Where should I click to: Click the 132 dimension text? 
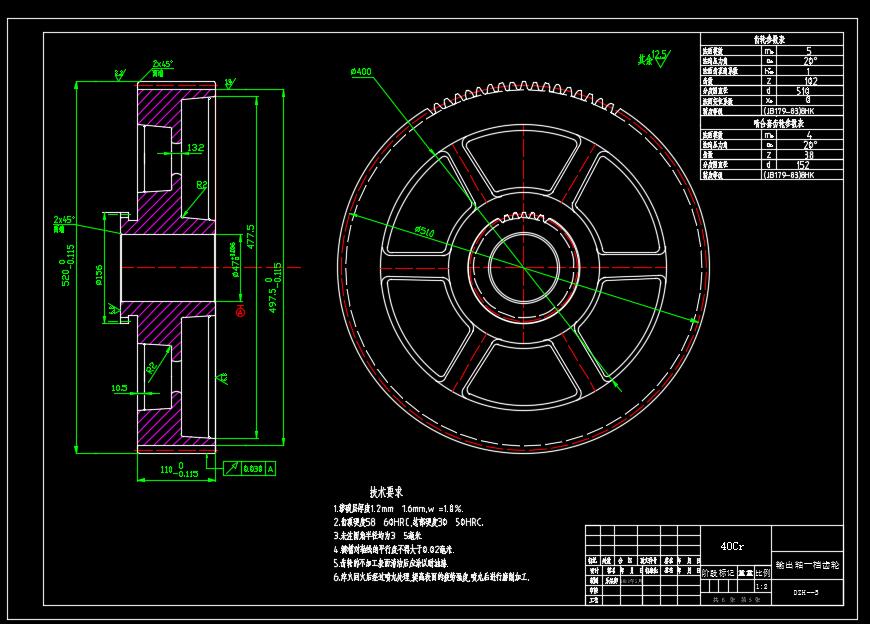195,148
